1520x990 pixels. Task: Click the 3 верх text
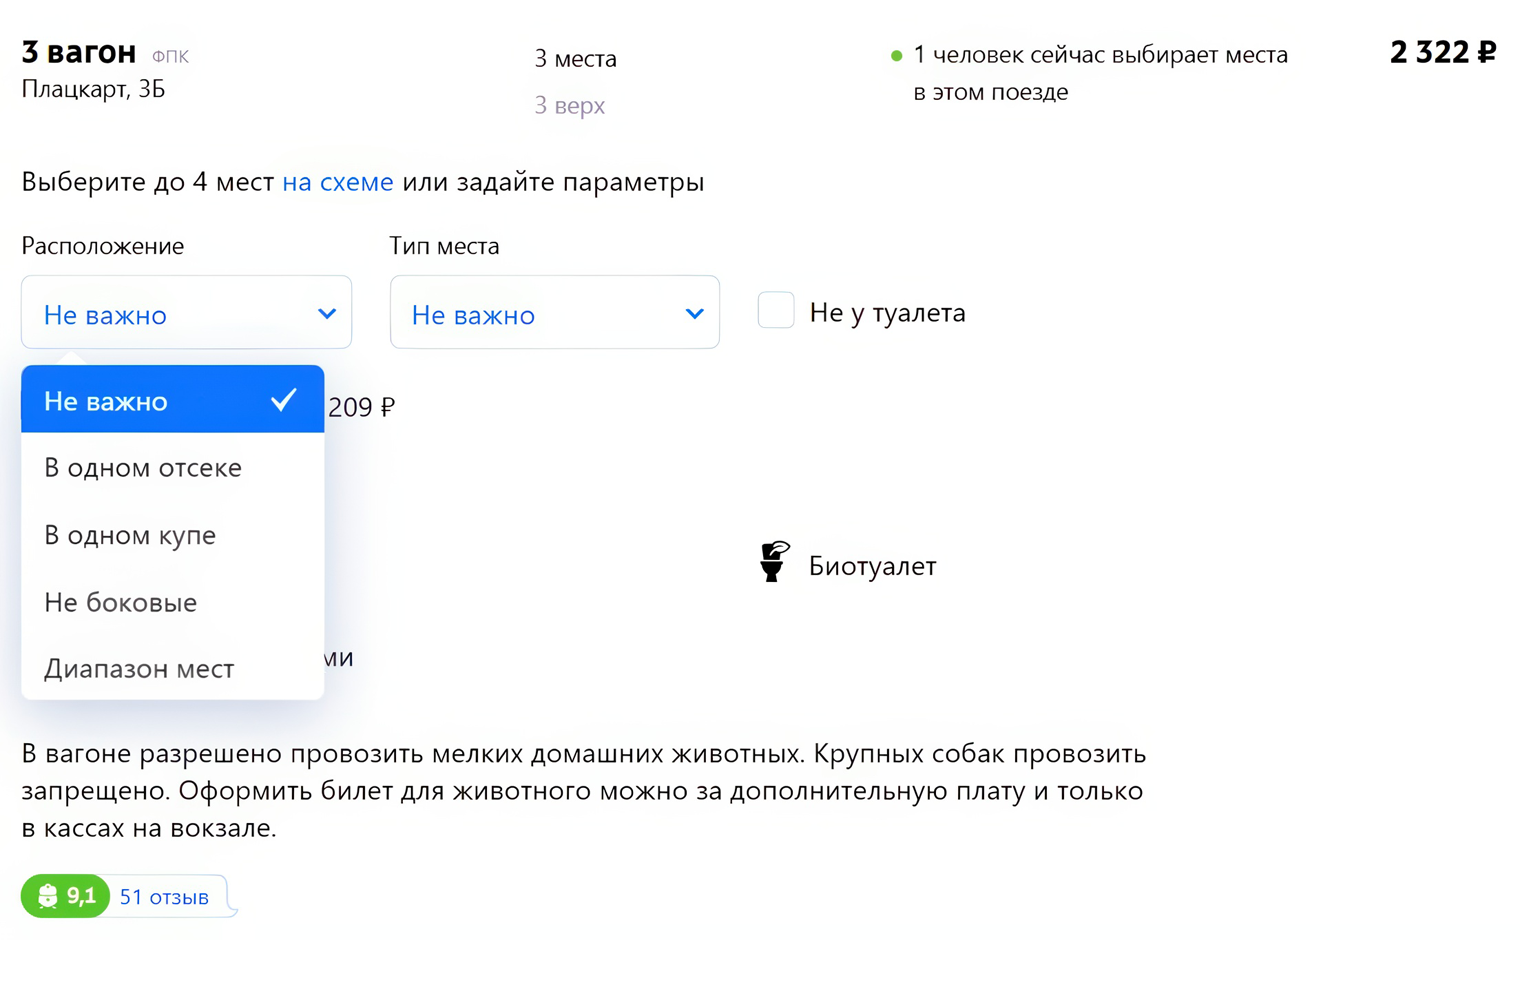pos(569,105)
